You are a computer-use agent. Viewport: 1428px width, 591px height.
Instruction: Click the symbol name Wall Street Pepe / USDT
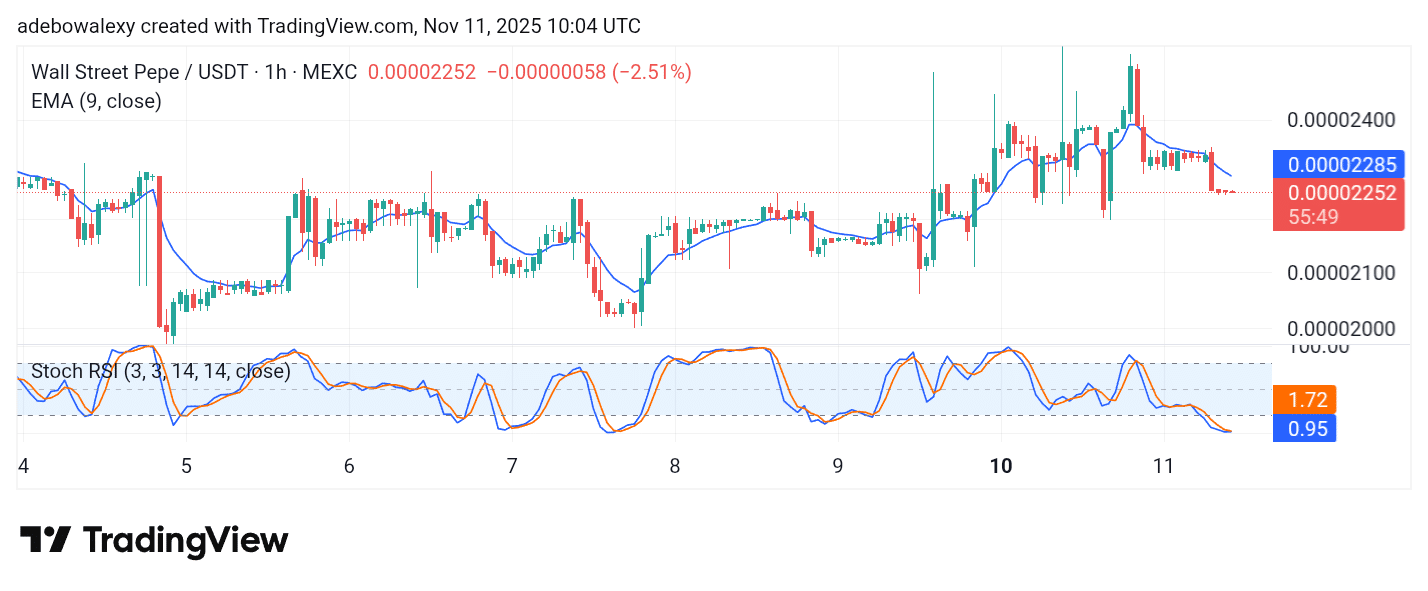[141, 72]
